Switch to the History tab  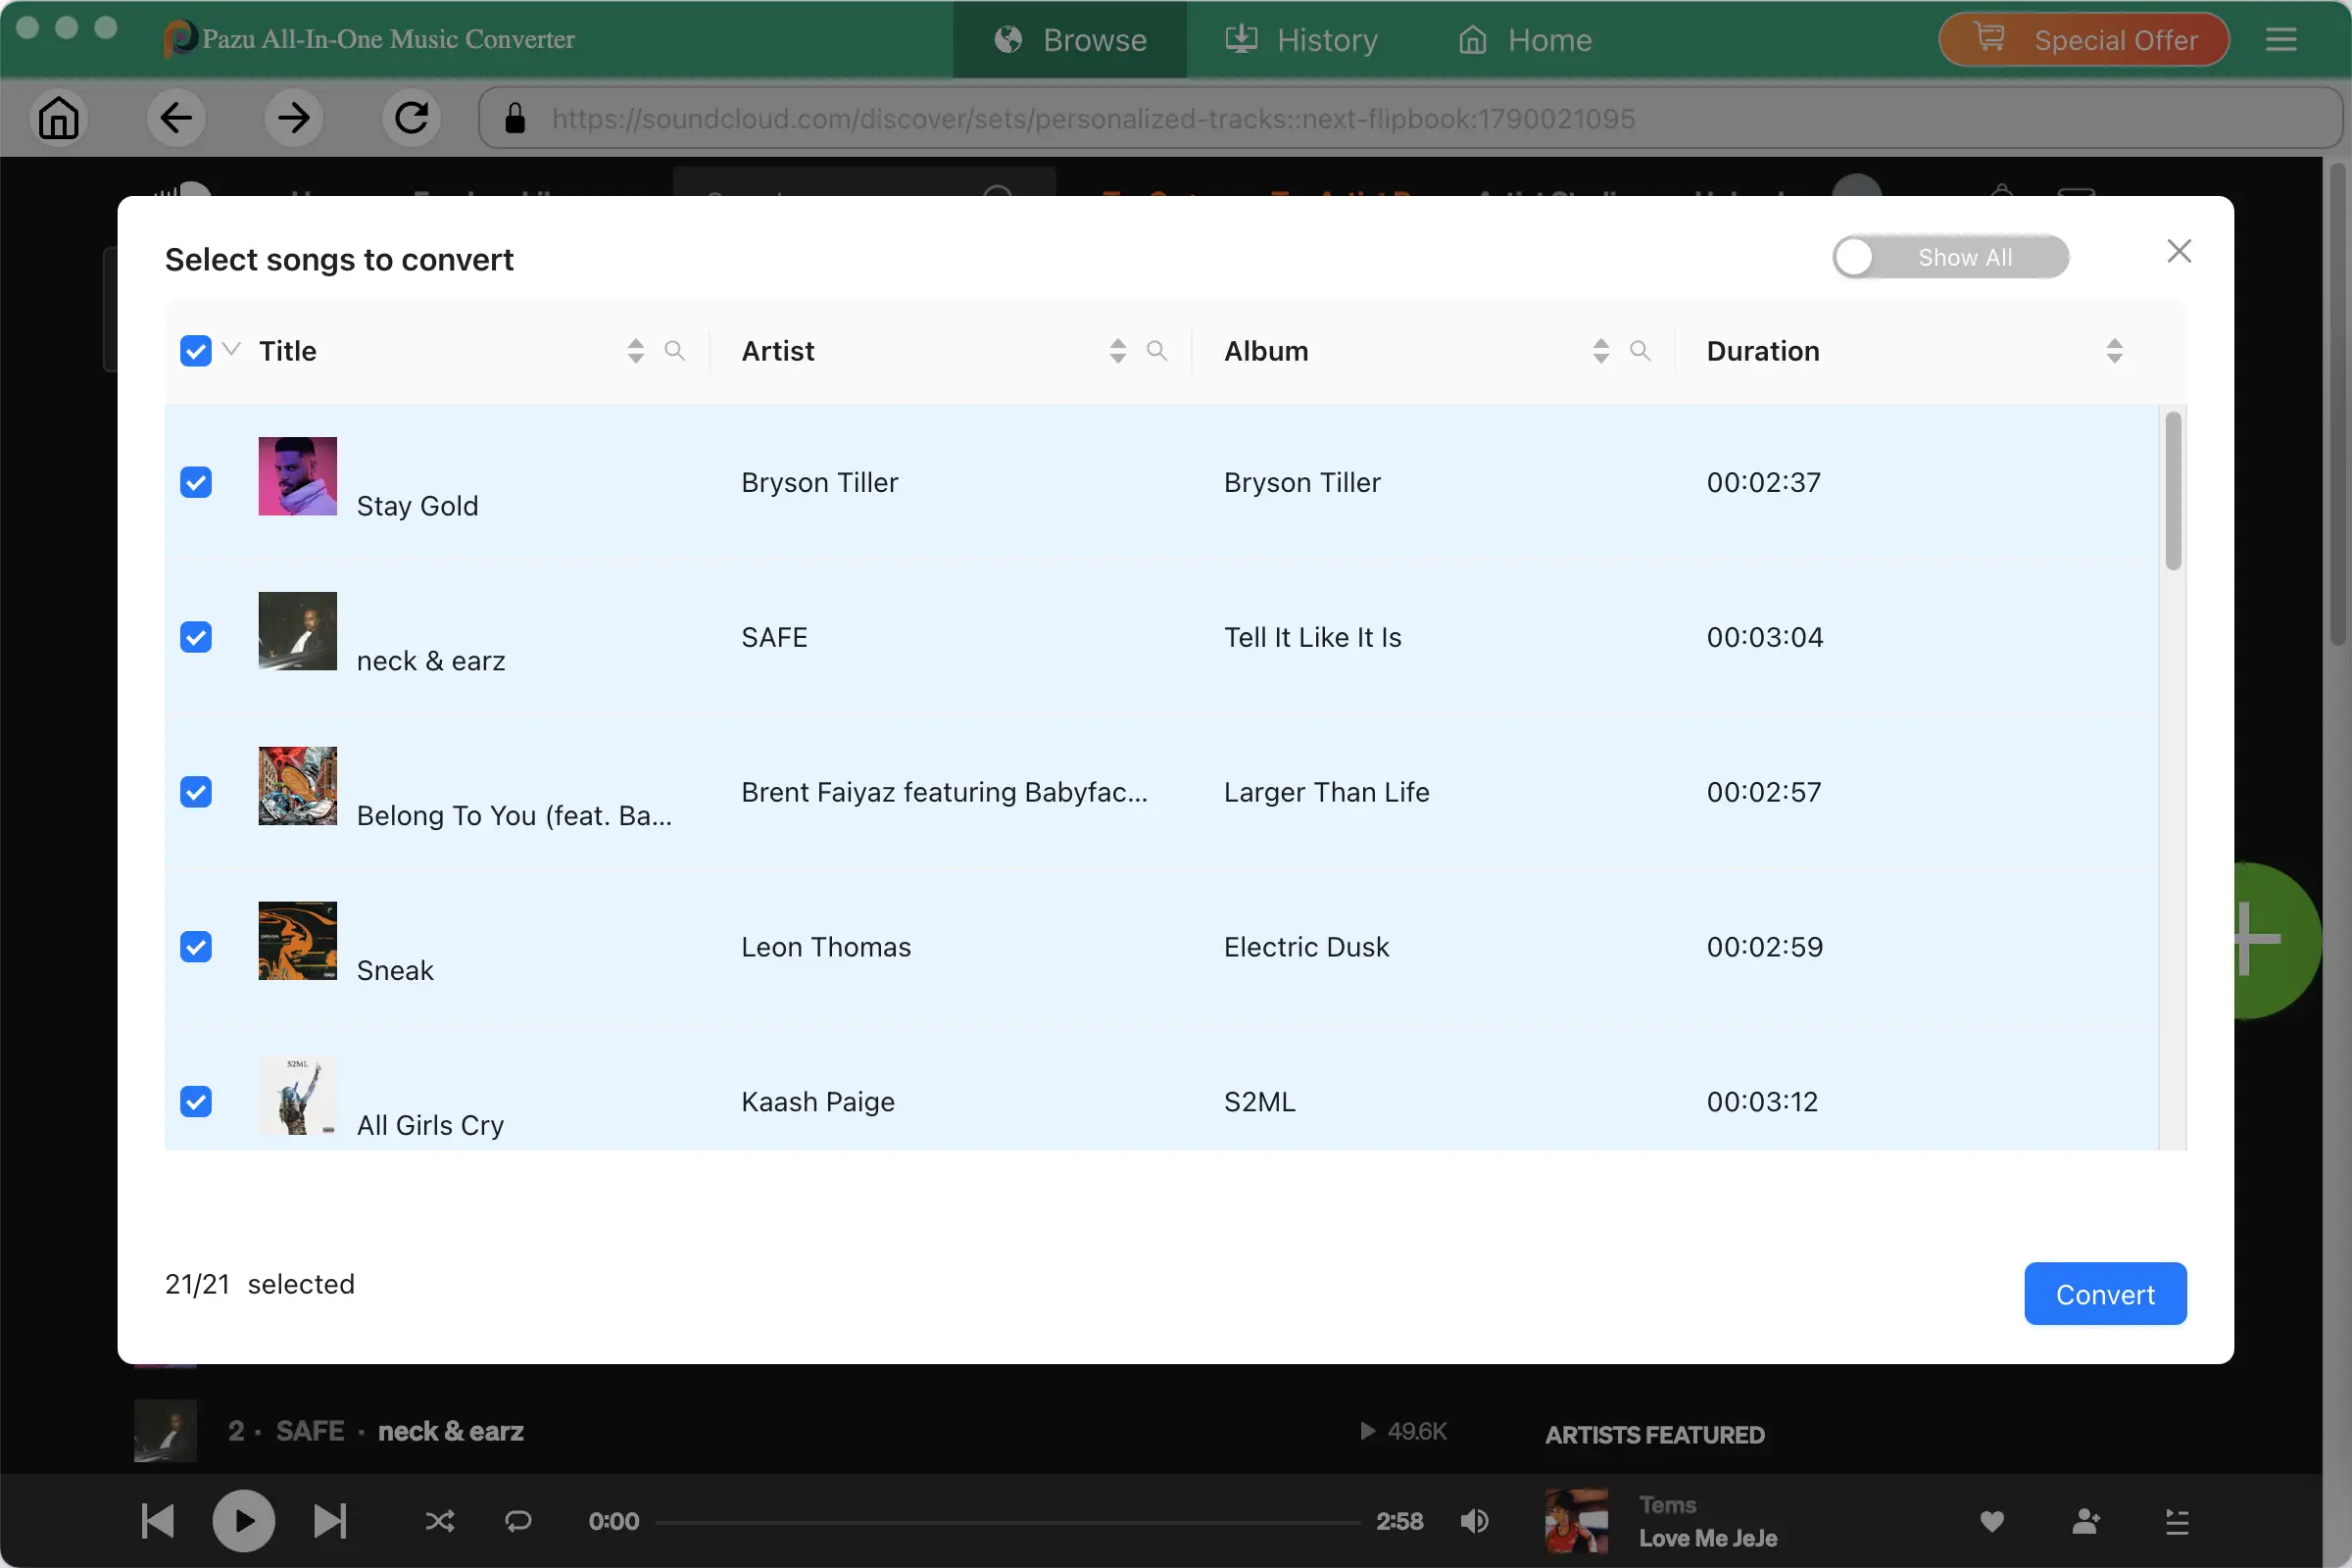(x=1302, y=39)
